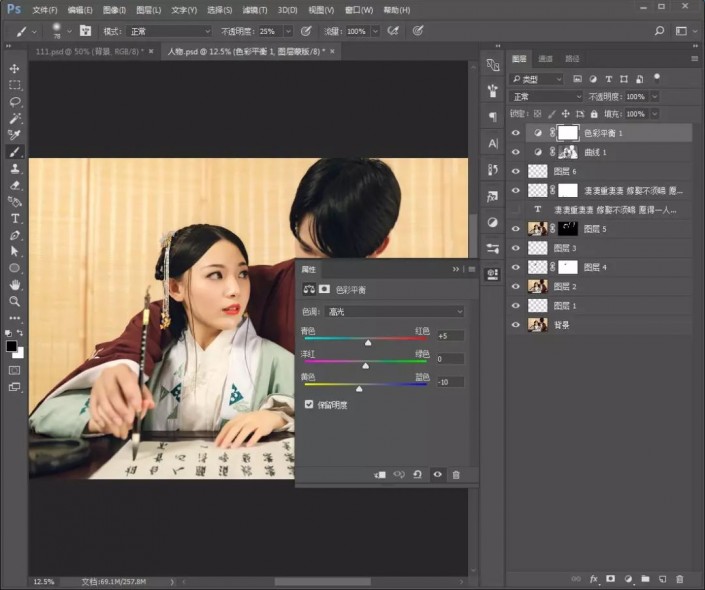Select the Move tool
The height and width of the screenshot is (590, 705).
[x=14, y=68]
